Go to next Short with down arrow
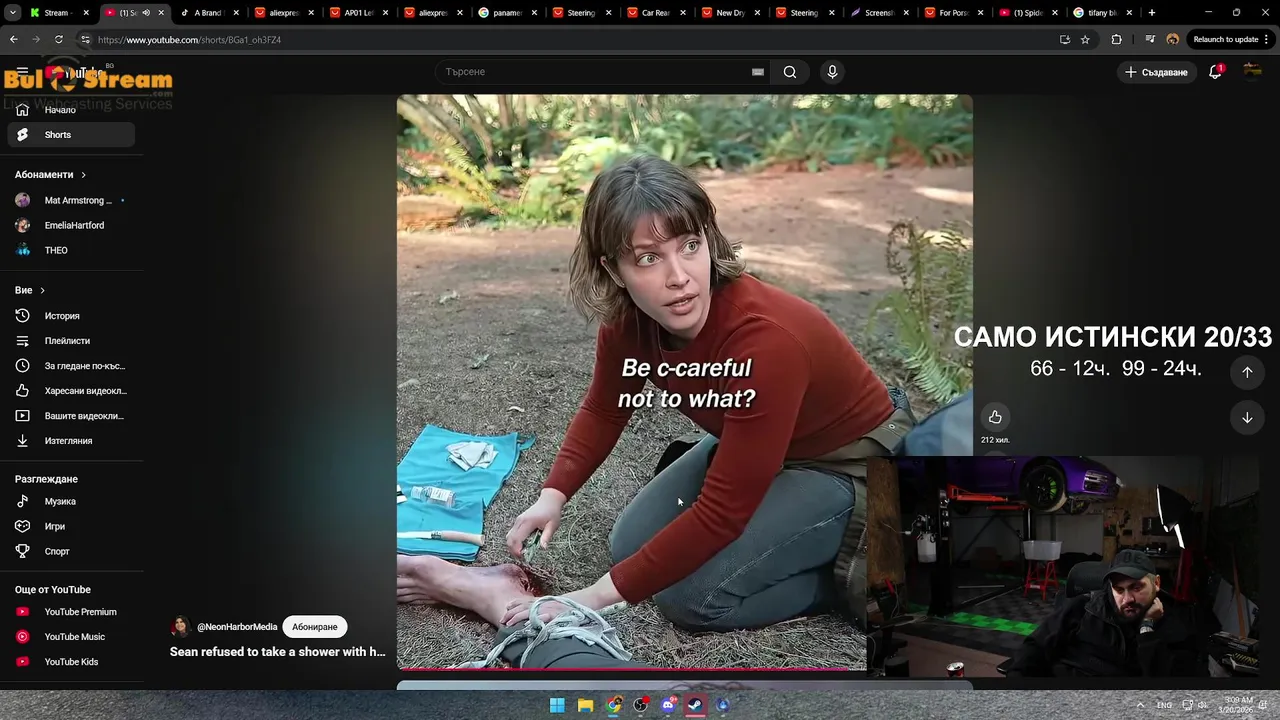The width and height of the screenshot is (1280, 720). point(1247,418)
